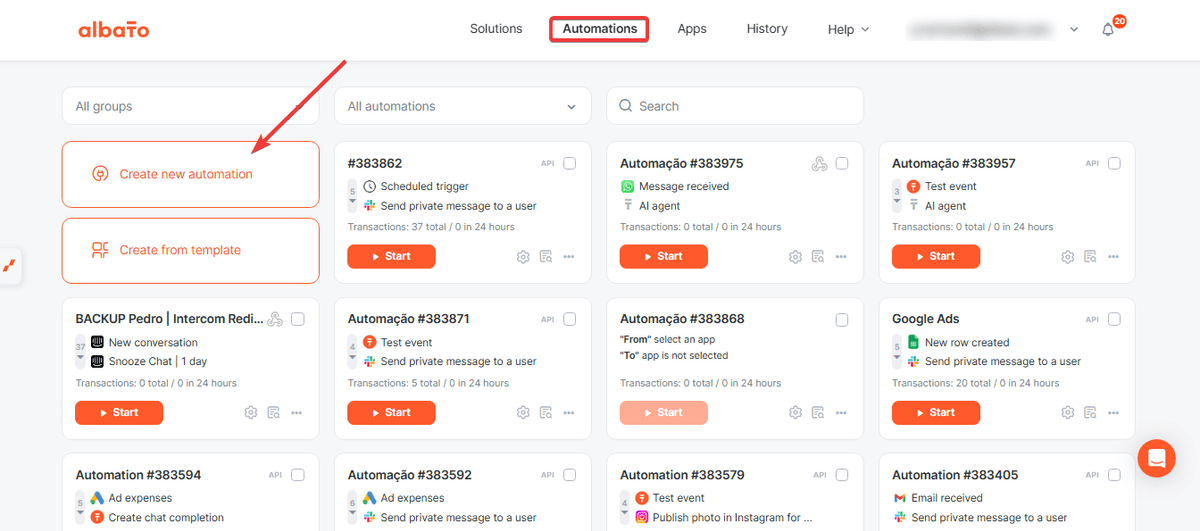
Task: Start Automação #383975
Action: tap(663, 257)
